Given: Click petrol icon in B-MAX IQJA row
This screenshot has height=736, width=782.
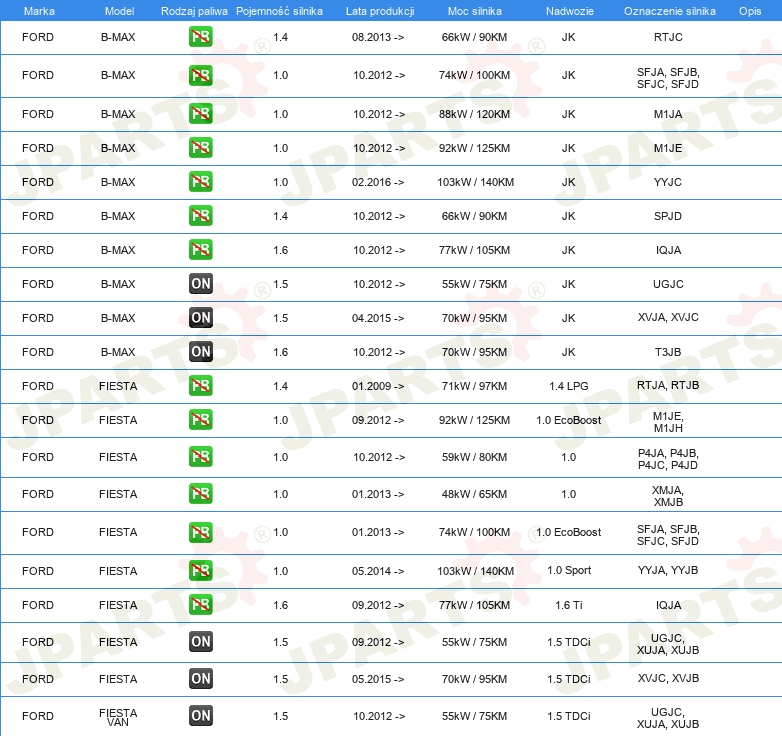Looking at the screenshot, I should pyautogui.click(x=200, y=249).
